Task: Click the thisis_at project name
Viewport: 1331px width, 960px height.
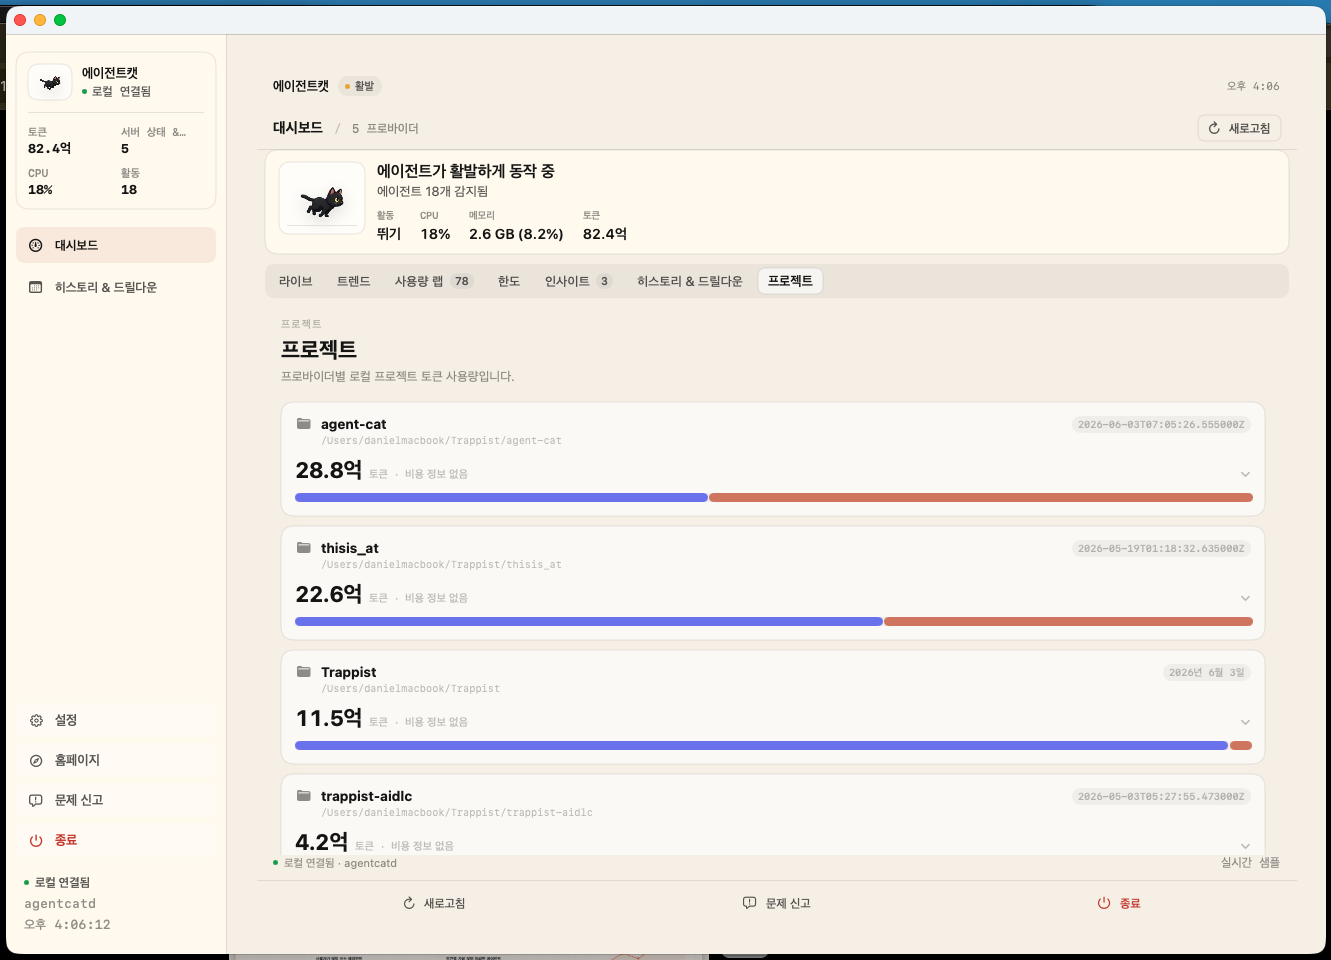Action: [350, 548]
